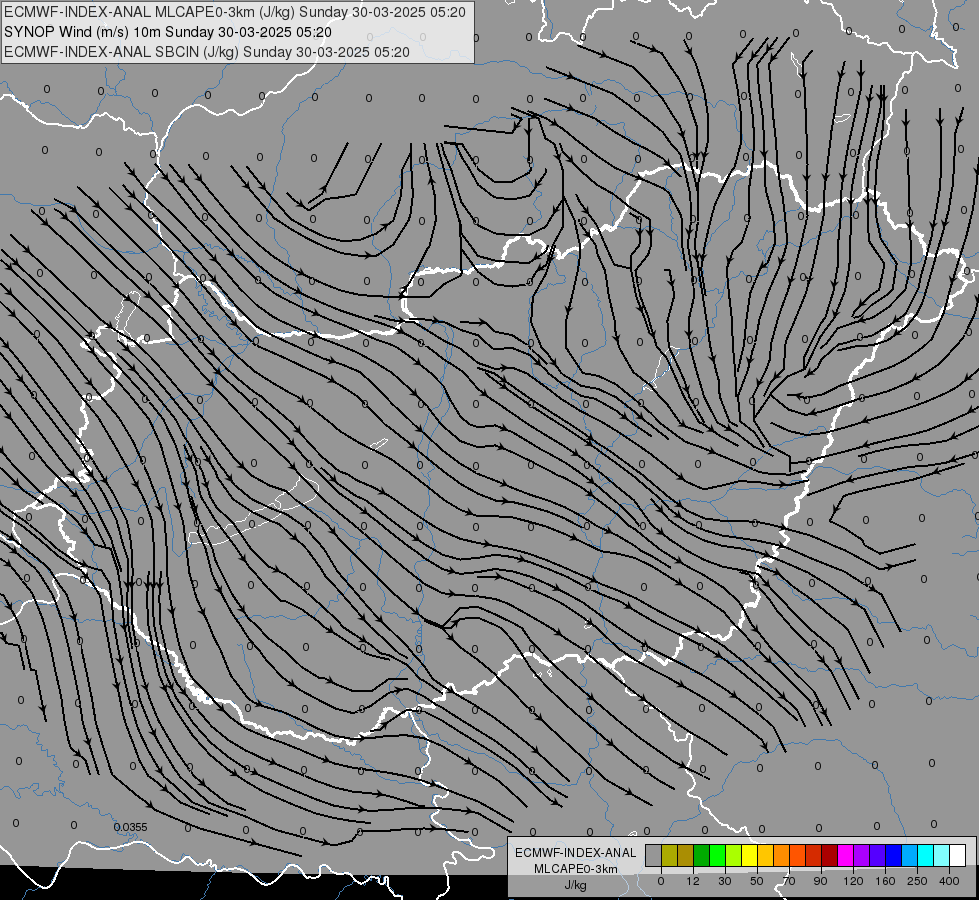Click the legend scale label 50
Screen dimensions: 979x900
pos(757,881)
